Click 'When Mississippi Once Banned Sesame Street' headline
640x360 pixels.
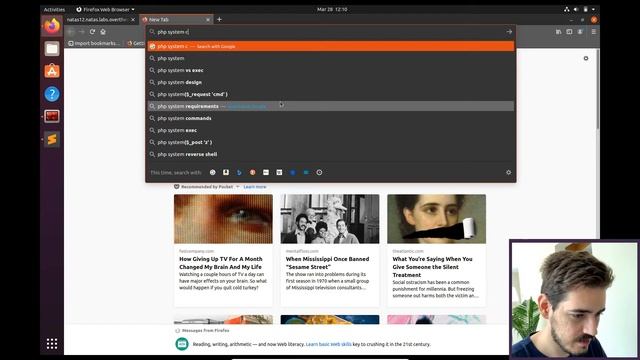click(327, 263)
